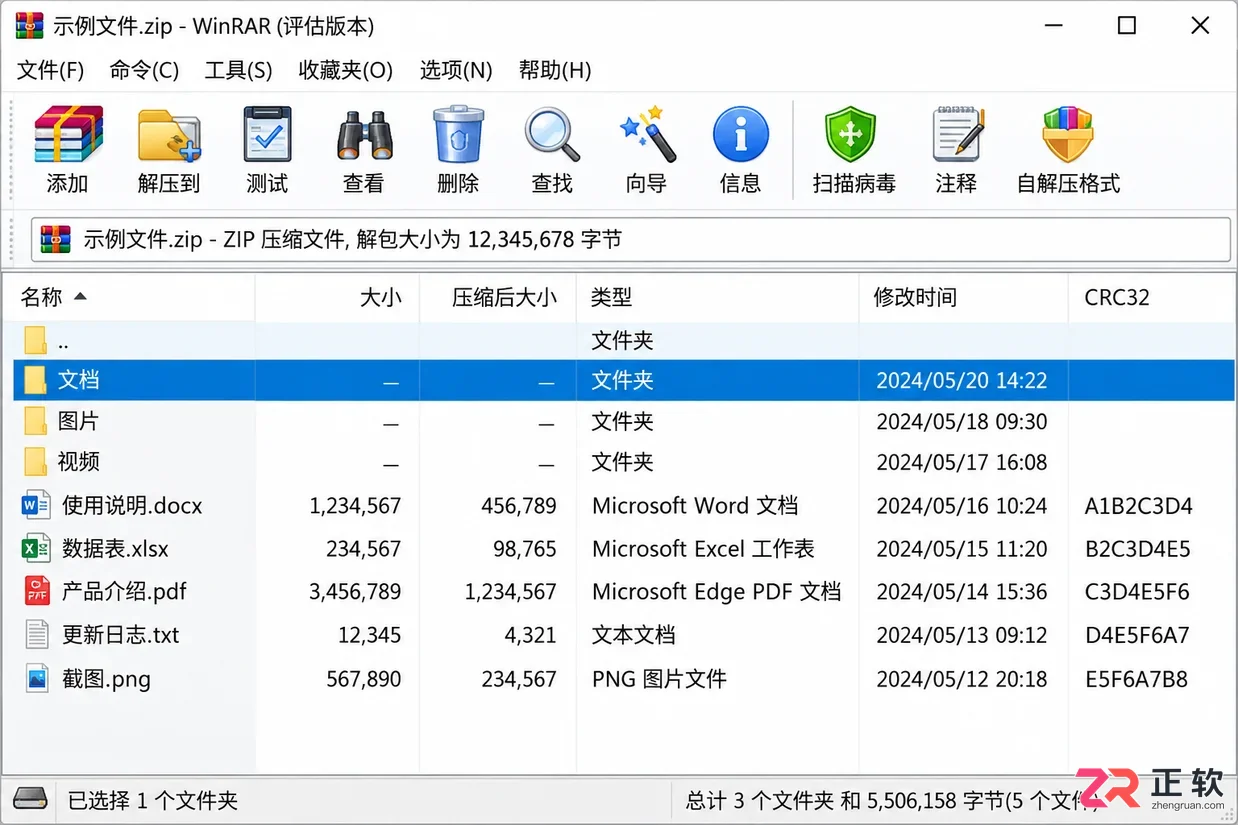Click type cell Microsoft Edge PDF 文档
Screen dimensions: 1238x825
pyautogui.click(x=716, y=592)
